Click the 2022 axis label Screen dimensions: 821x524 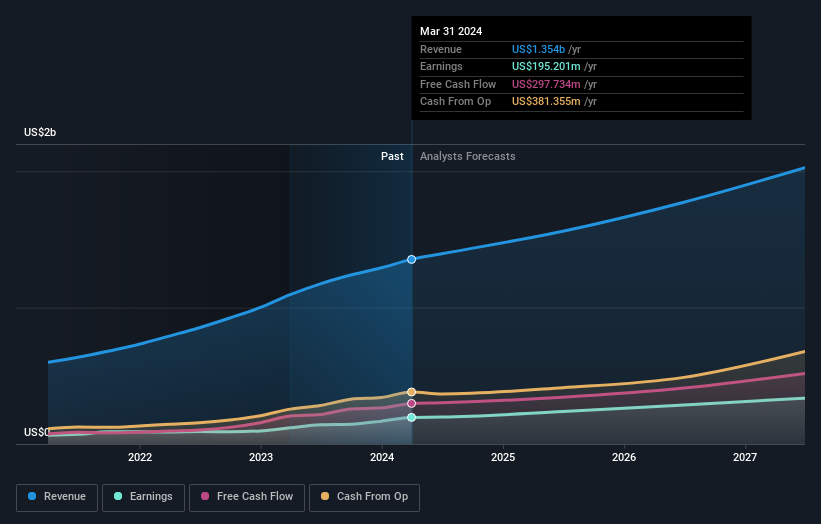click(140, 457)
